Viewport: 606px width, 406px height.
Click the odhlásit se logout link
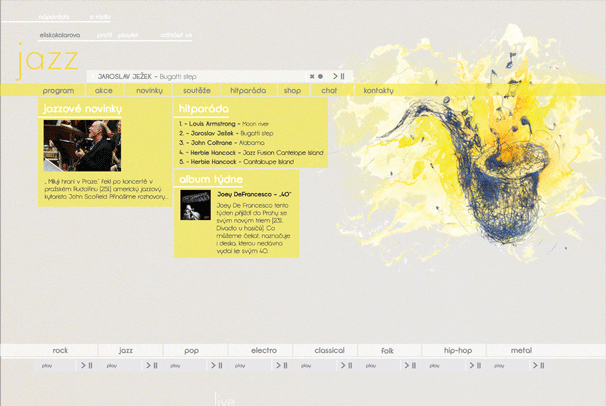click(176, 35)
